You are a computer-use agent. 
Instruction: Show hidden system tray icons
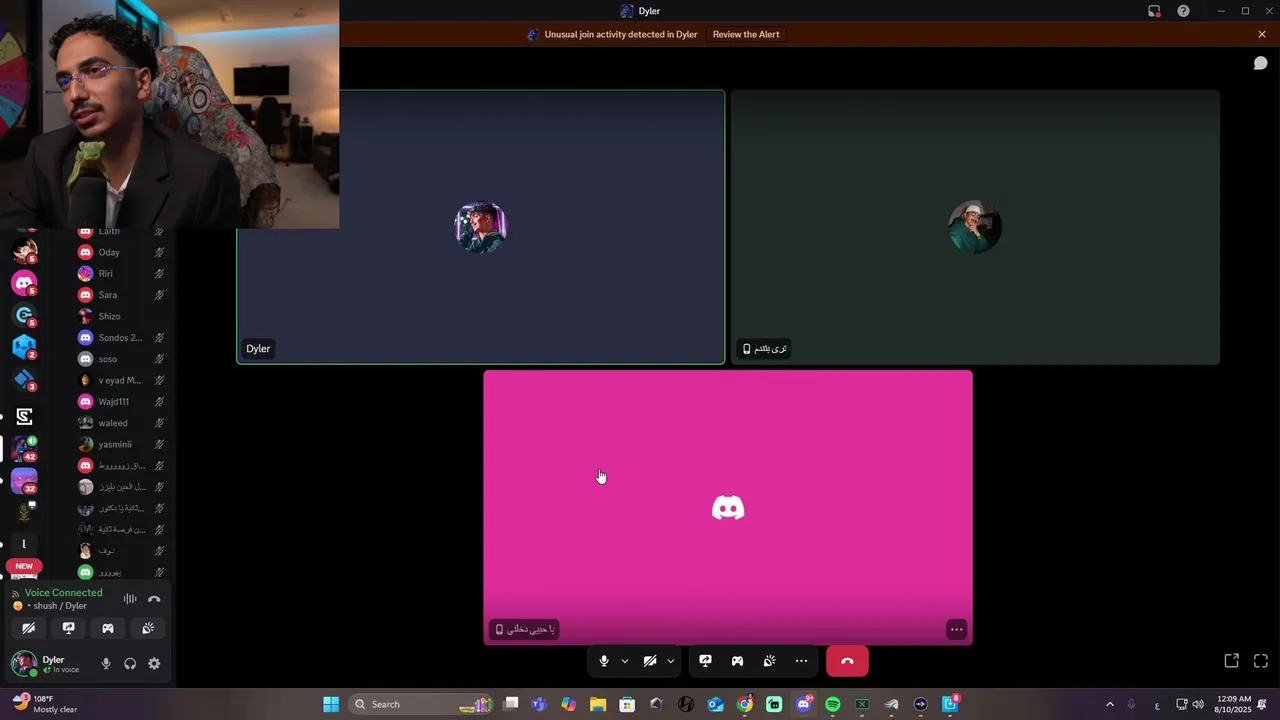click(x=1109, y=704)
